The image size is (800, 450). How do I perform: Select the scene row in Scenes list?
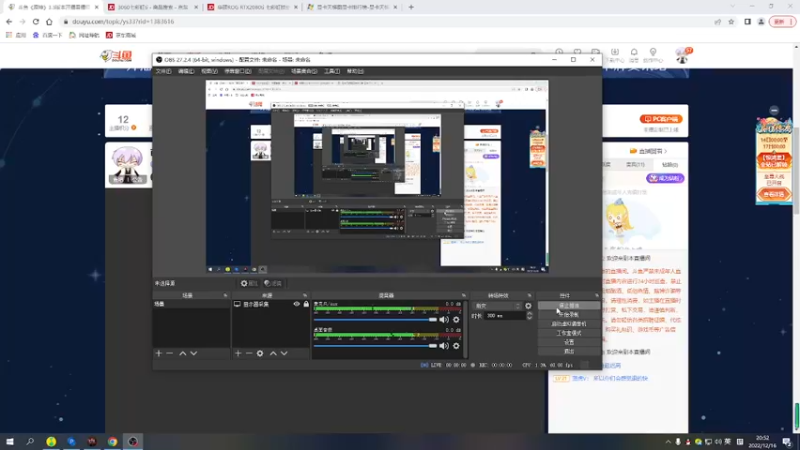click(191, 304)
